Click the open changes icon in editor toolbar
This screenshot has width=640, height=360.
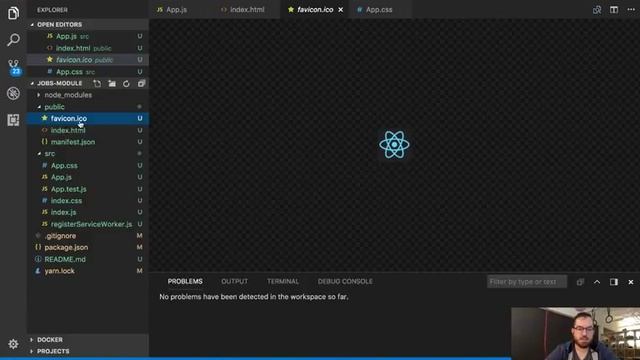point(597,10)
